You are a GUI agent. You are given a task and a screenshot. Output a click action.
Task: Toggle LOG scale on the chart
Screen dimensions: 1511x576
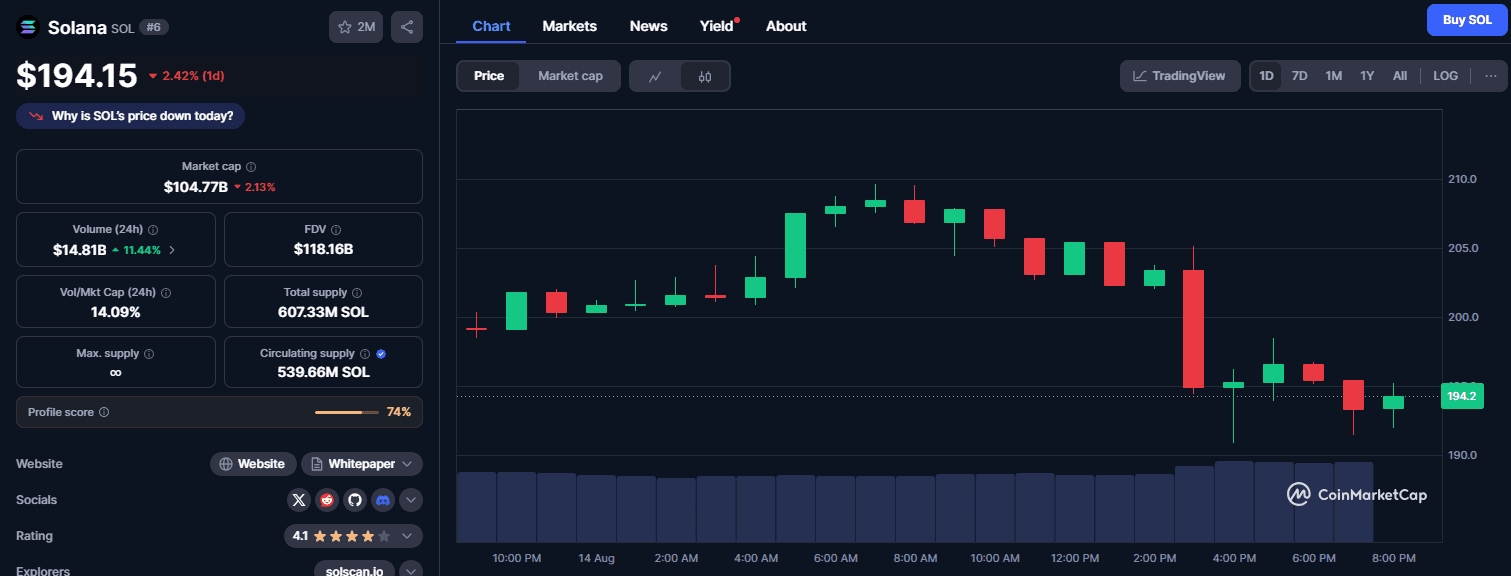[x=1445, y=76]
